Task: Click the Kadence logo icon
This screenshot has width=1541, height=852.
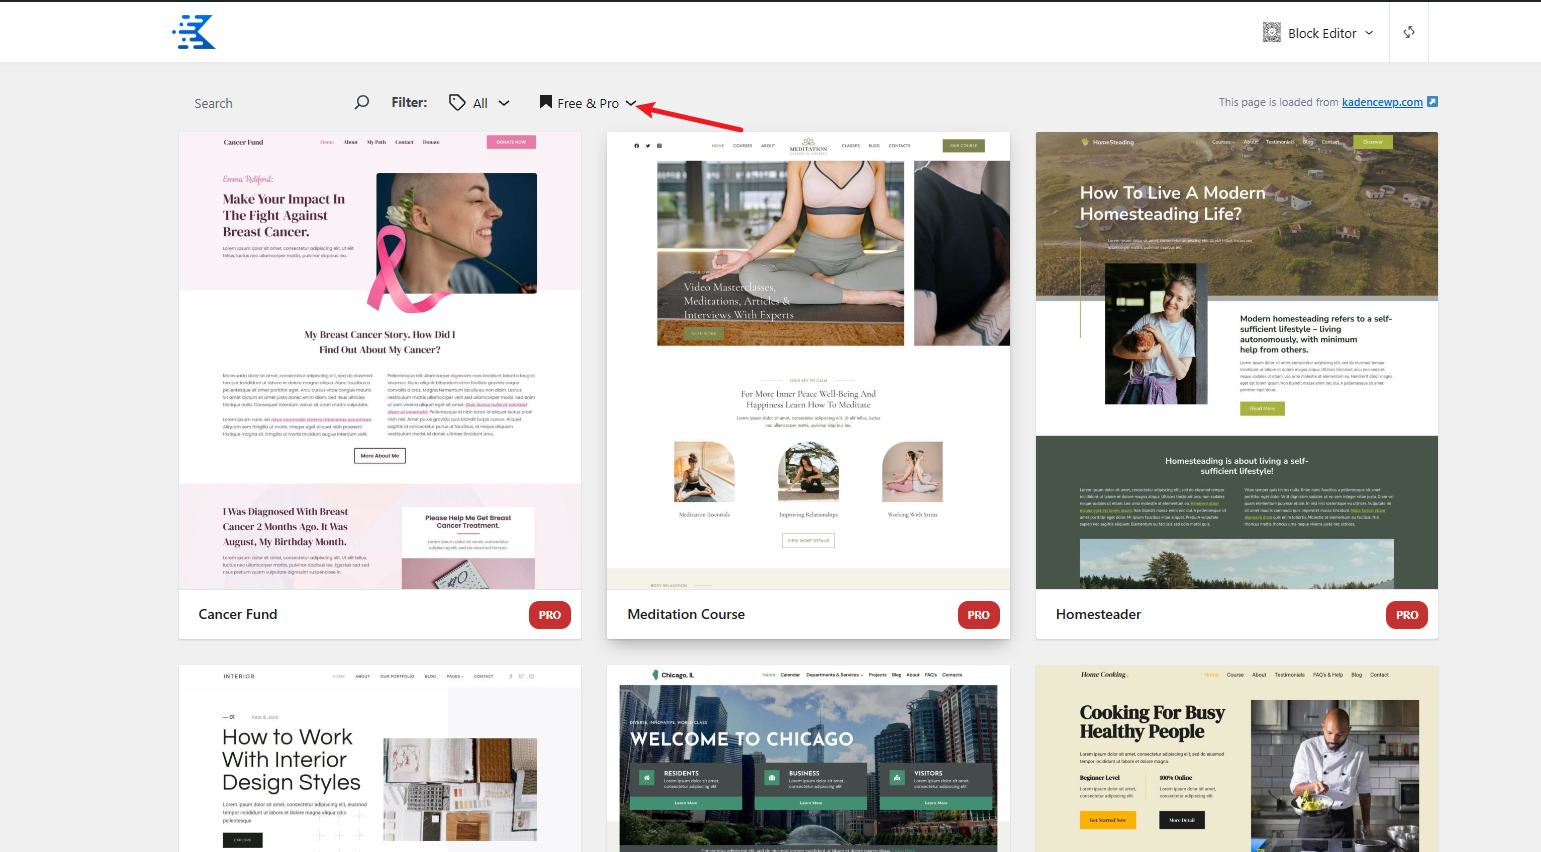Action: tap(194, 32)
